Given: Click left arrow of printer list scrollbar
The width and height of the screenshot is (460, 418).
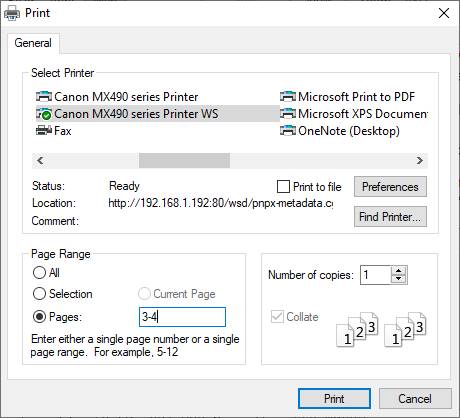Looking at the screenshot, I should pyautogui.click(x=40, y=161).
